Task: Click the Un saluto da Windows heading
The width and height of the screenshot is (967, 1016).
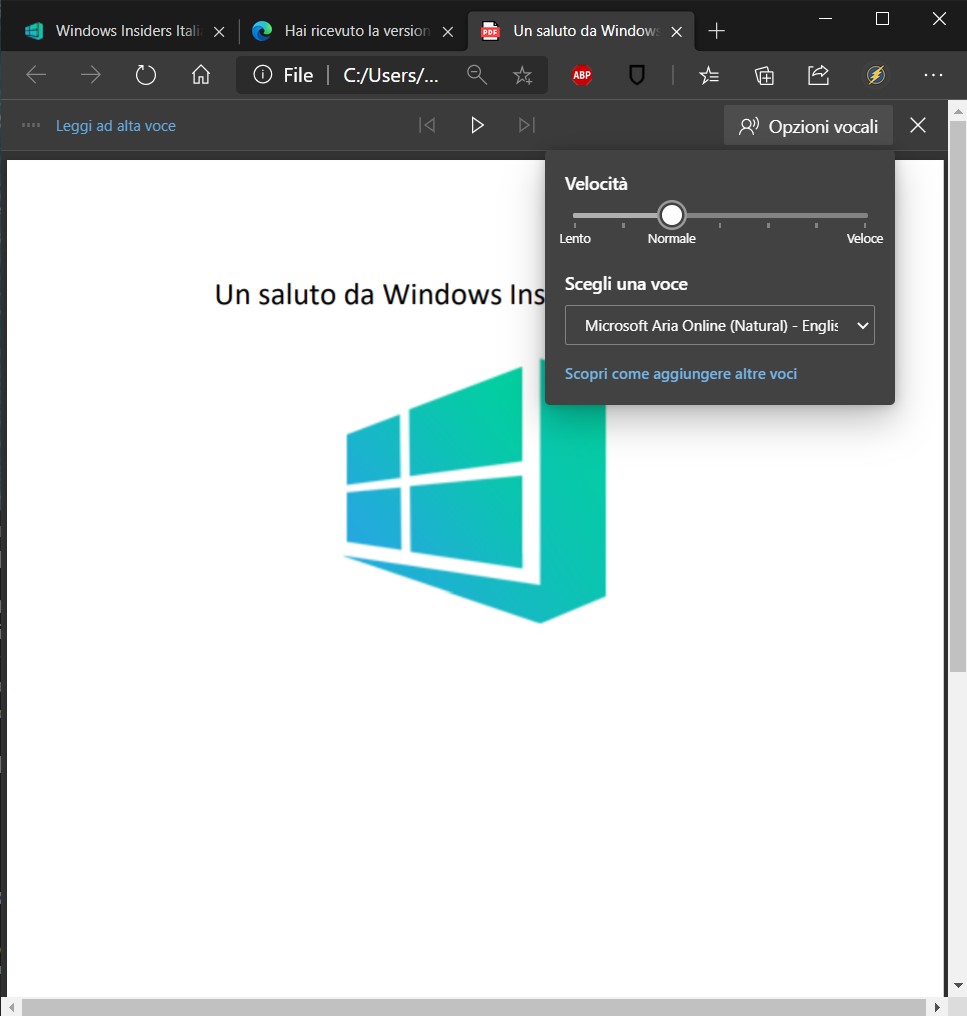Action: (379, 295)
